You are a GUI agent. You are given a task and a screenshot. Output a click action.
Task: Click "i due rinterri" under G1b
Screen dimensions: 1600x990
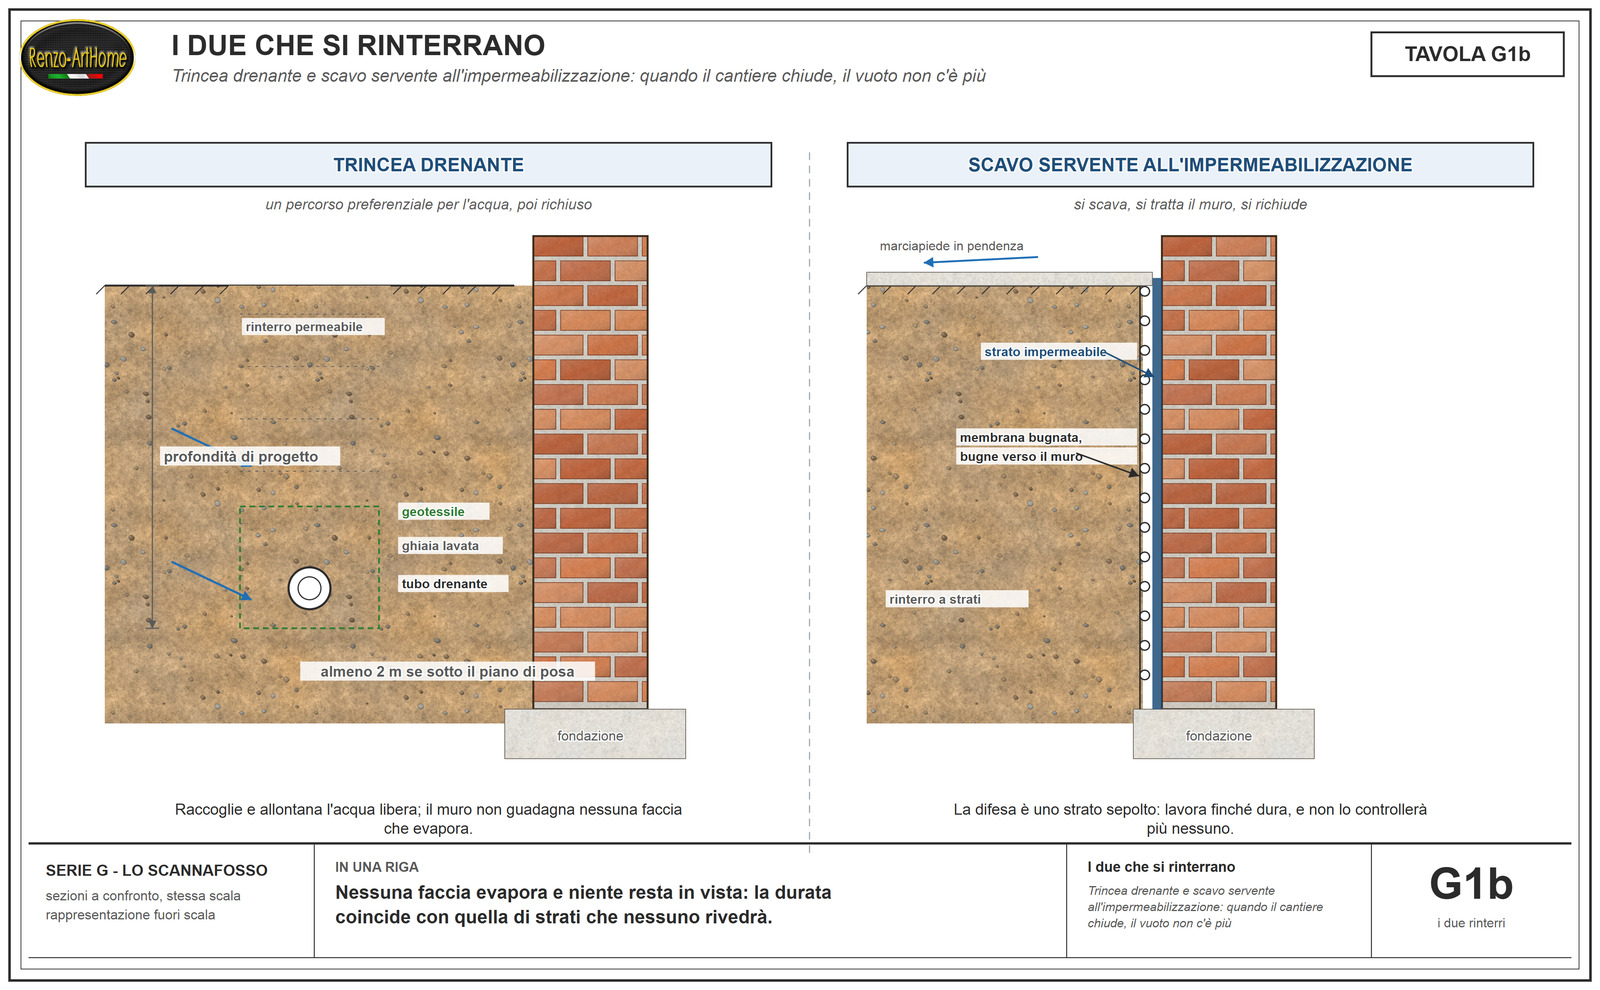point(1471,923)
